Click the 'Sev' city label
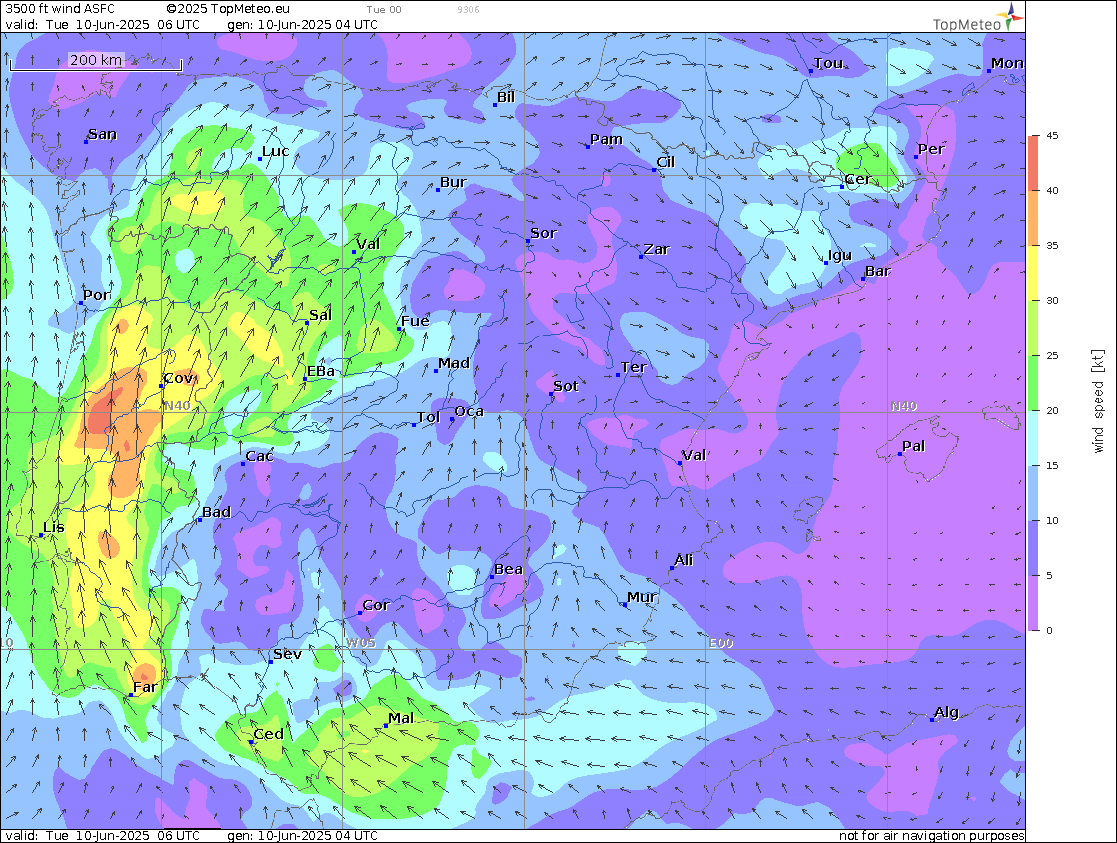1117x843 pixels. click(288, 654)
